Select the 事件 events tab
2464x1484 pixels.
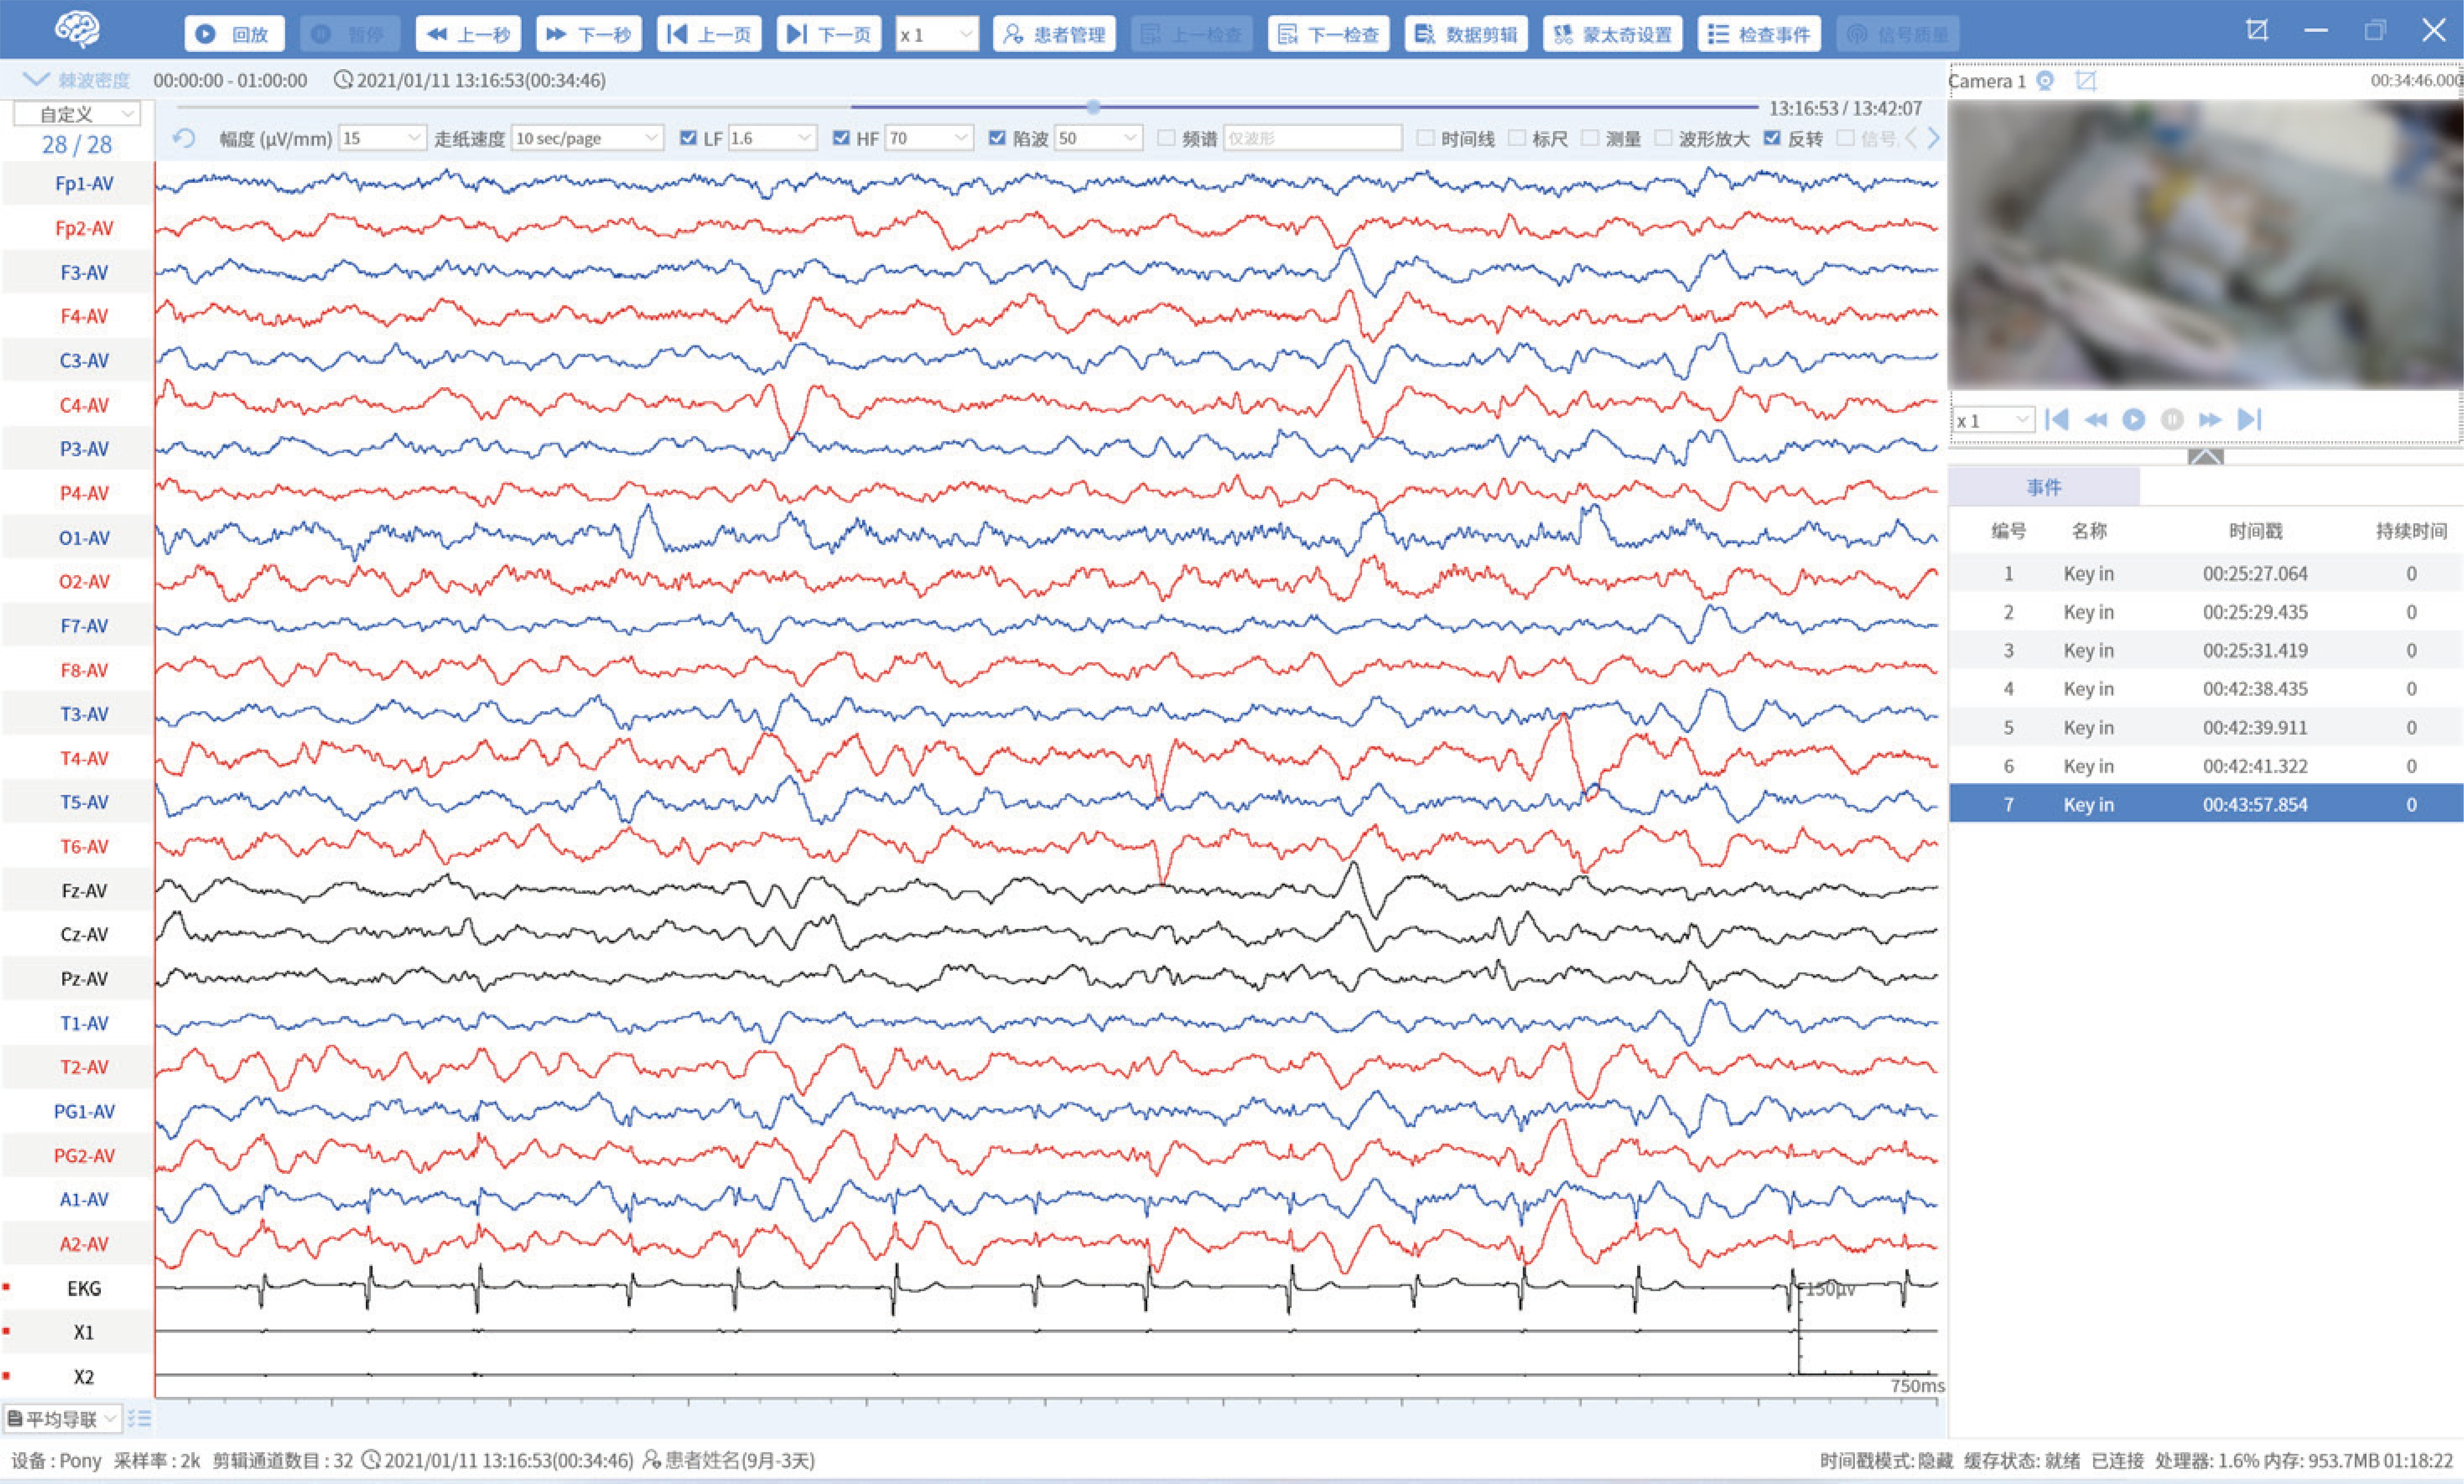[x=2044, y=487]
